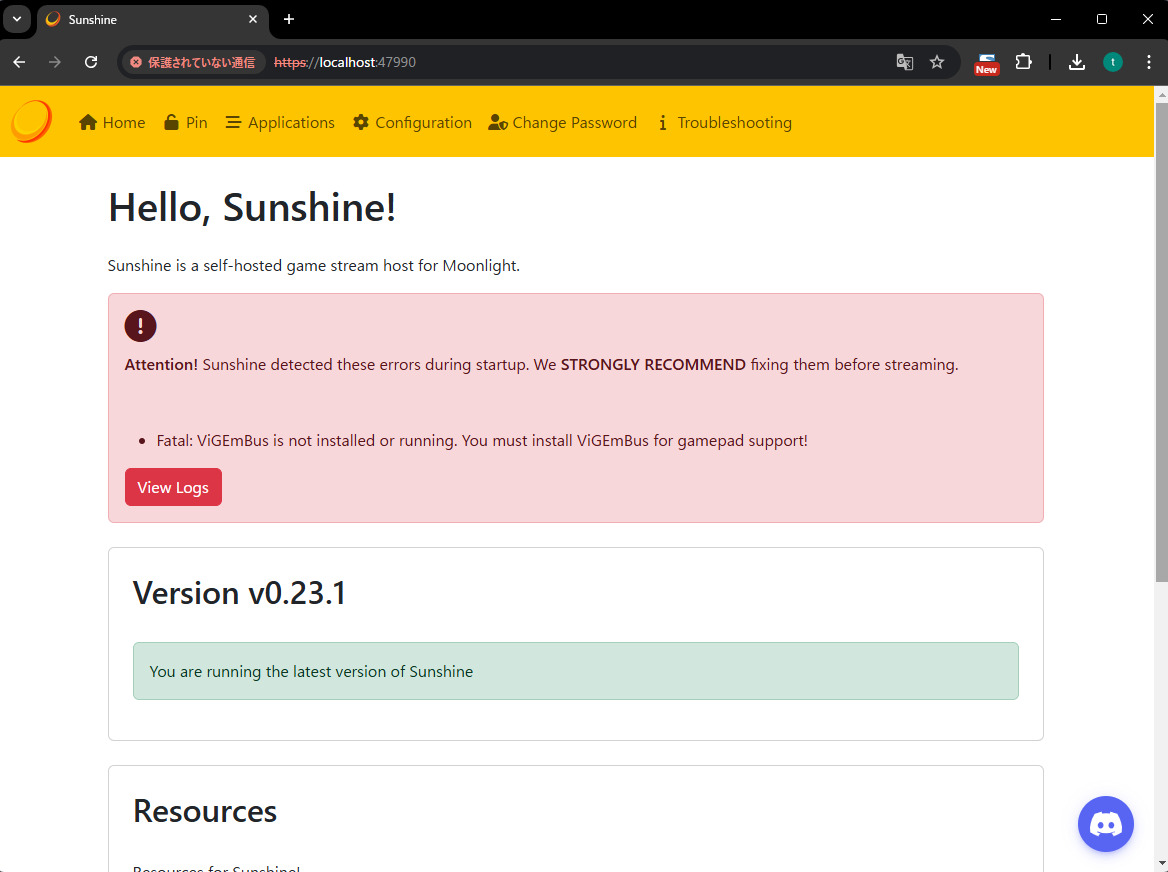This screenshot has width=1168, height=872.
Task: Click the Sunshine logo in the navbar
Action: 30,121
